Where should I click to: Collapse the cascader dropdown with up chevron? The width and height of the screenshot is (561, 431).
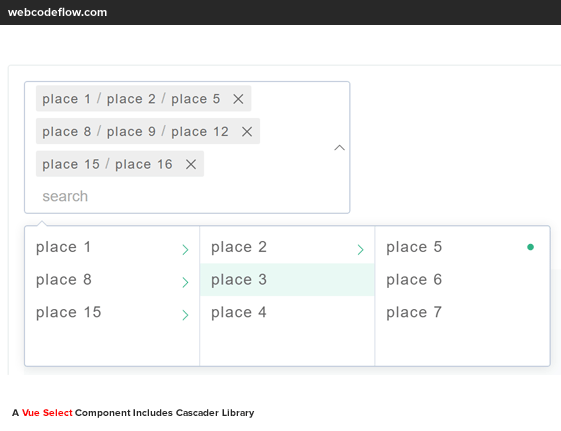[340, 148]
